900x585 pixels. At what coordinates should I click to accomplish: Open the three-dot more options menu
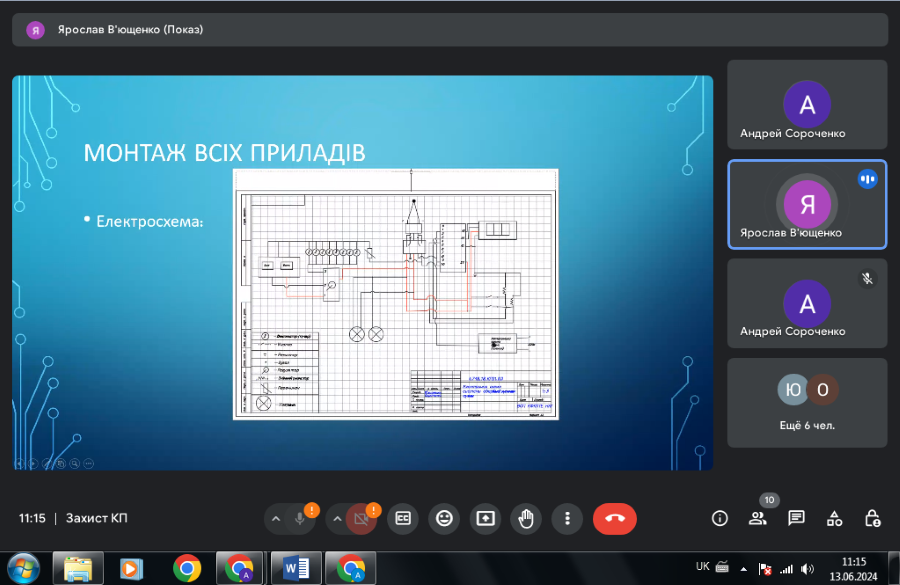click(x=567, y=518)
